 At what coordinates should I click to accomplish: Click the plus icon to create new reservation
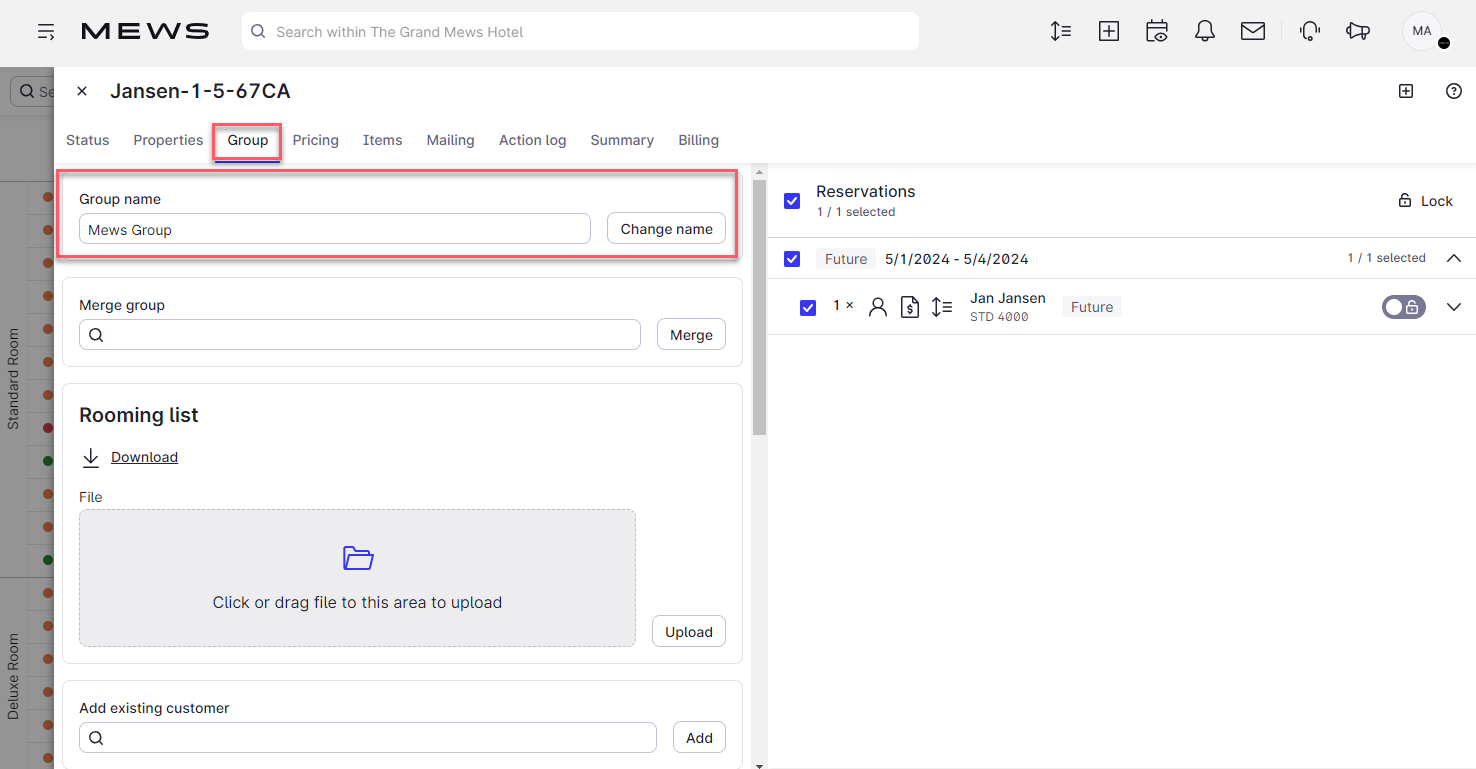click(1108, 31)
